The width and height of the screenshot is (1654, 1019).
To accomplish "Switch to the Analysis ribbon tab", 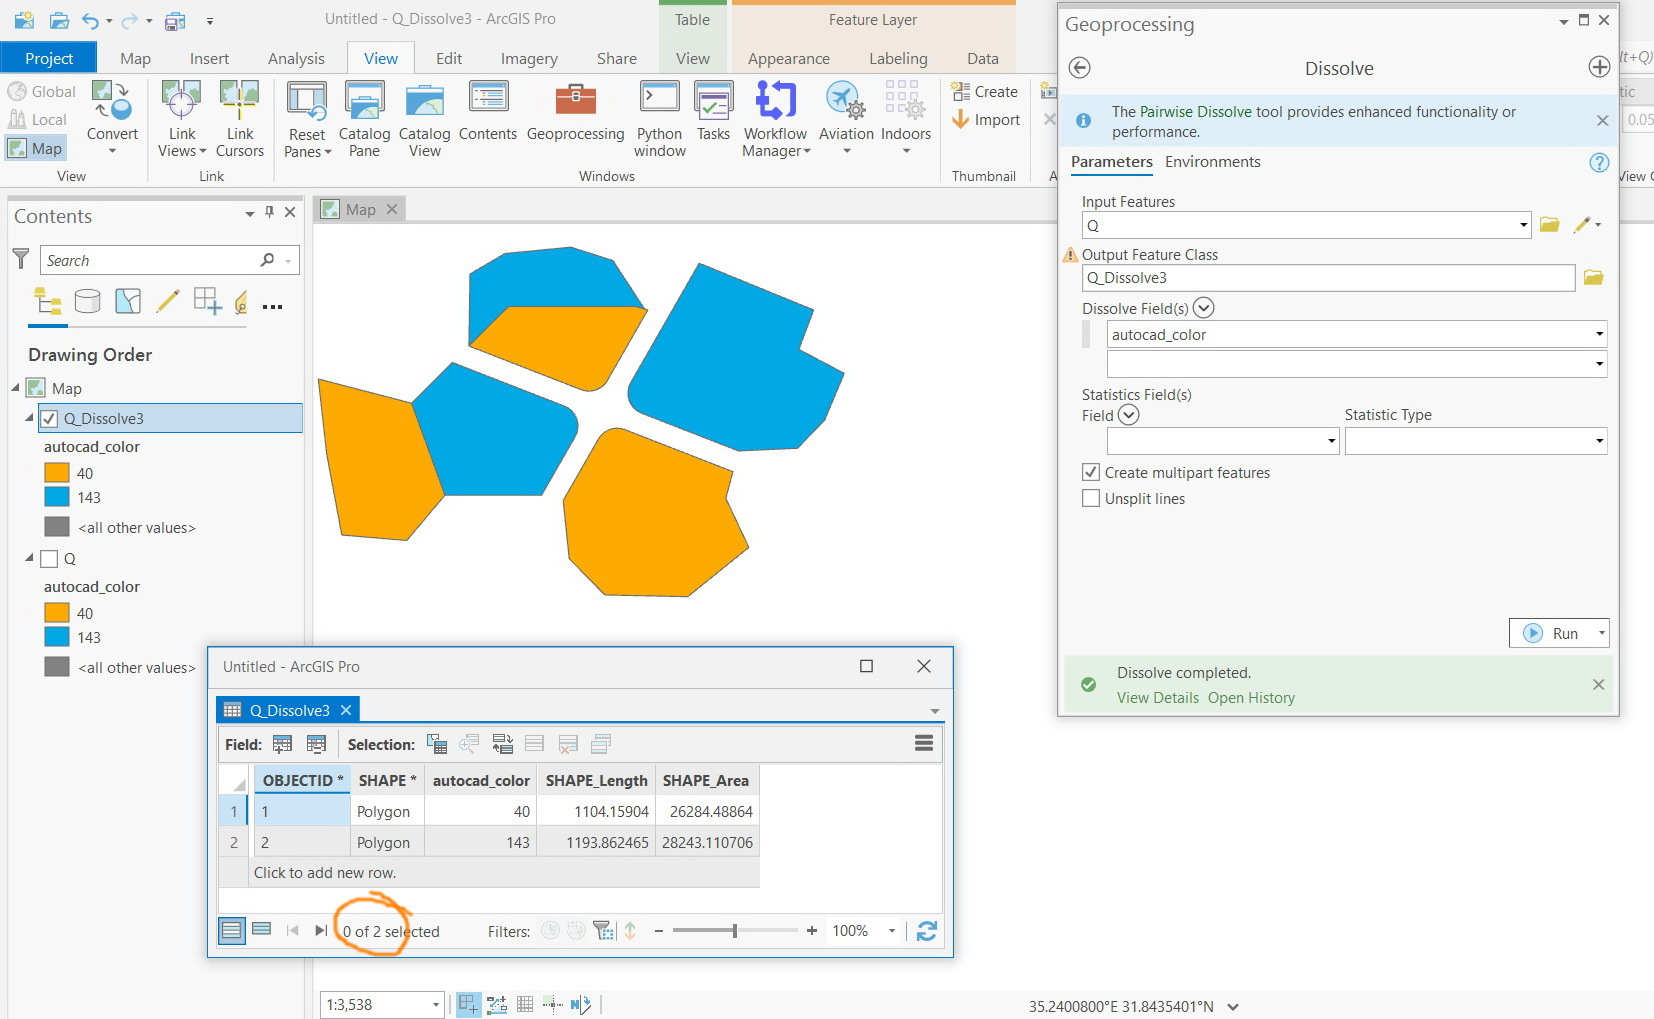I will pos(296,58).
